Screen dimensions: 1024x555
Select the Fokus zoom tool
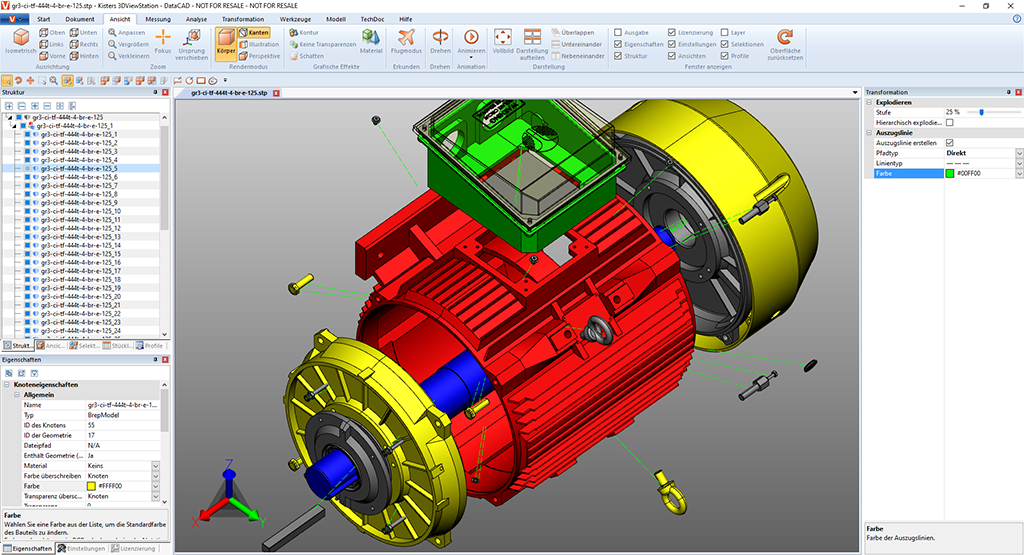click(x=163, y=40)
